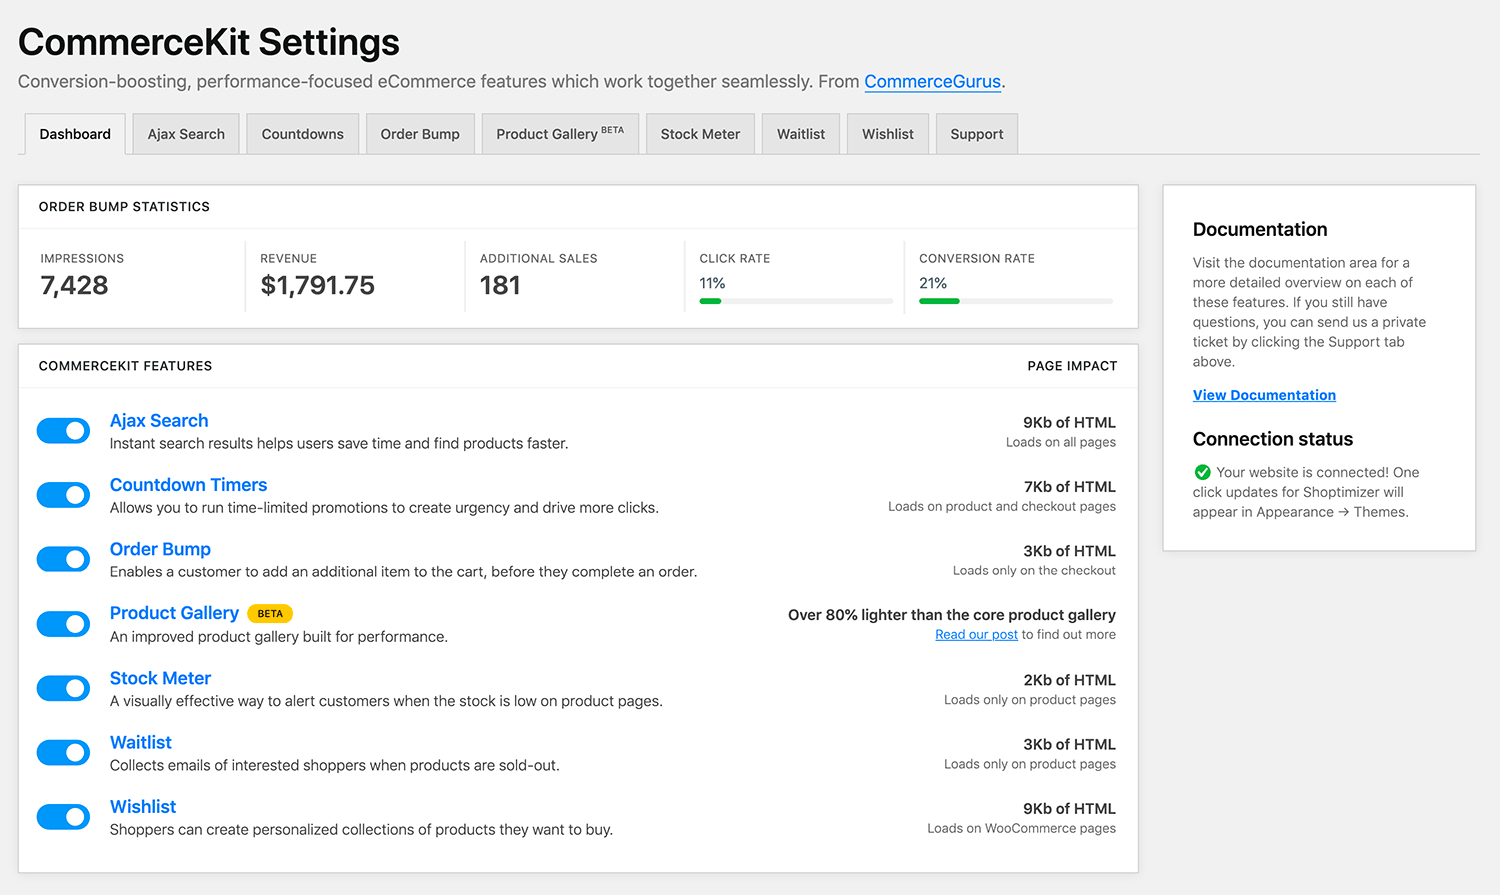This screenshot has height=895, width=1500.
Task: Disable the Countdown Timers switch
Action: coord(63,495)
